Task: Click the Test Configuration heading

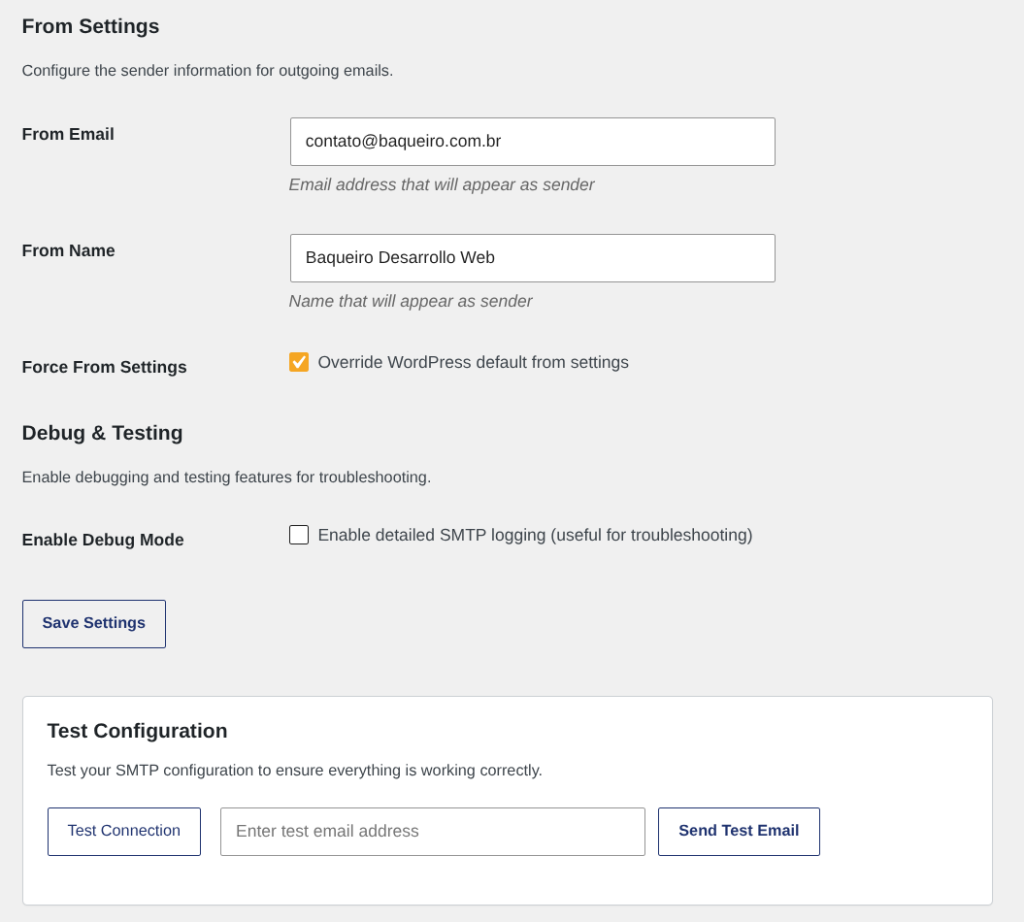Action: (137, 731)
